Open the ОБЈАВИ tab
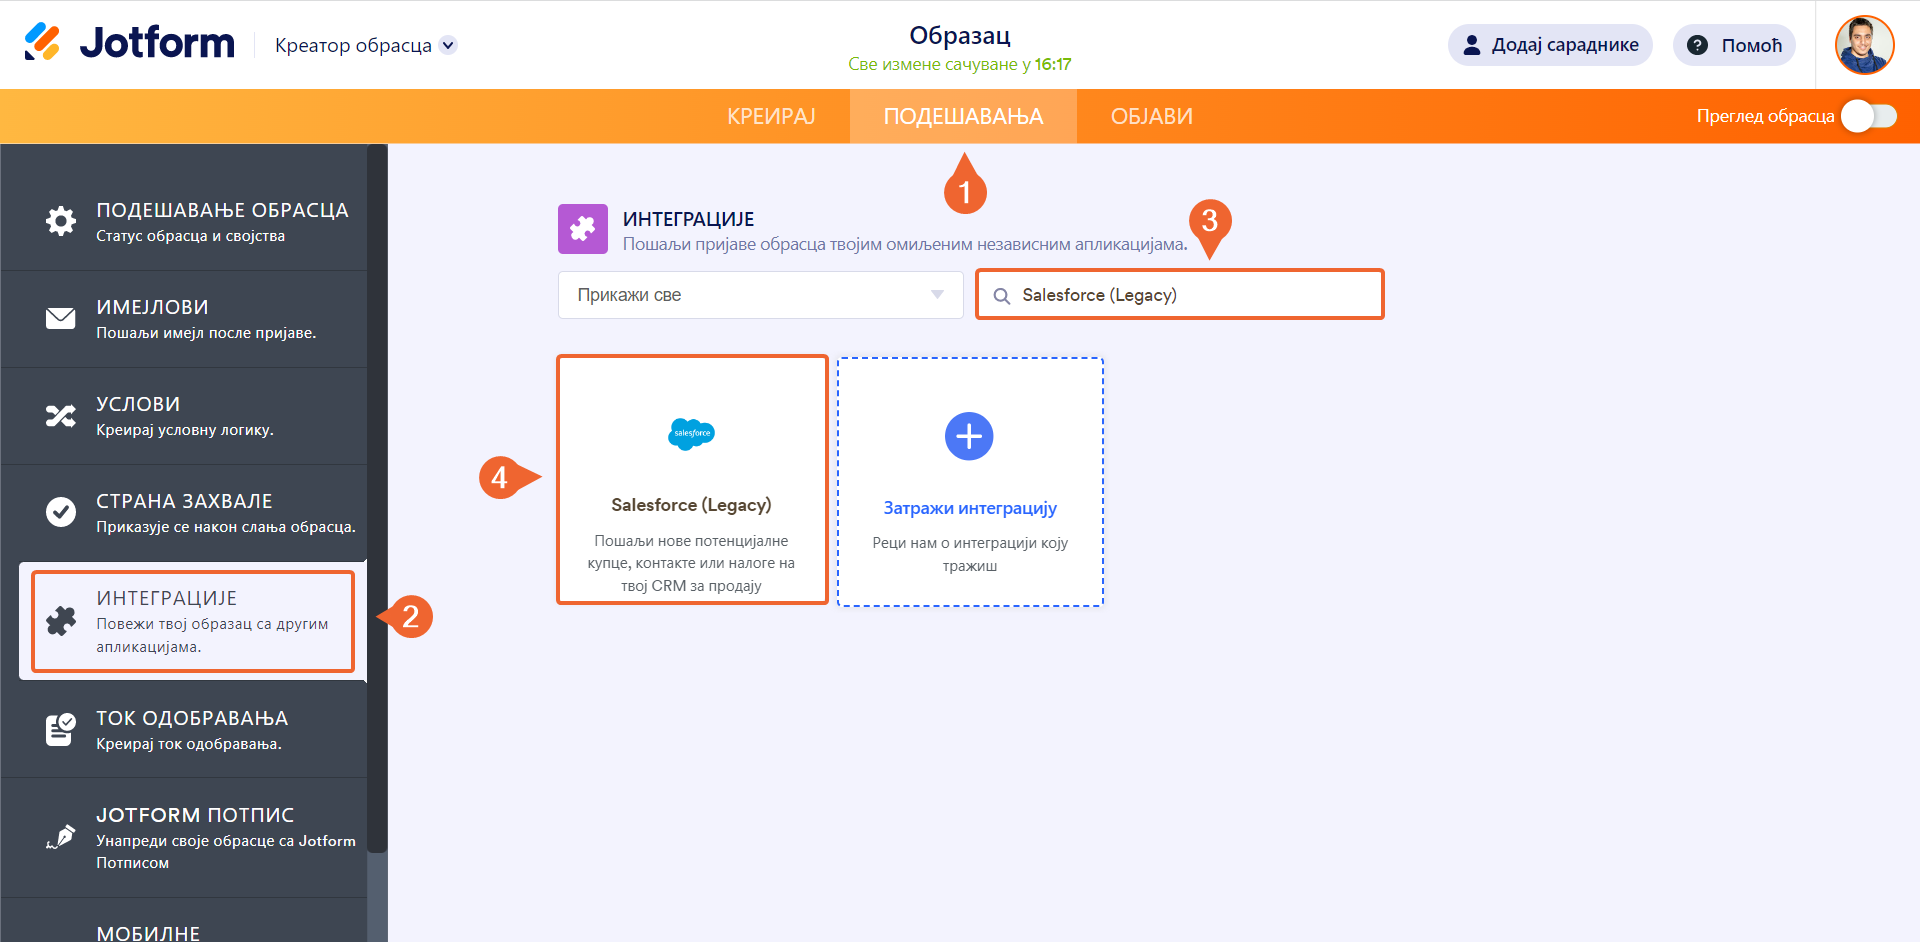Viewport: 1920px width, 942px height. 1151,116
